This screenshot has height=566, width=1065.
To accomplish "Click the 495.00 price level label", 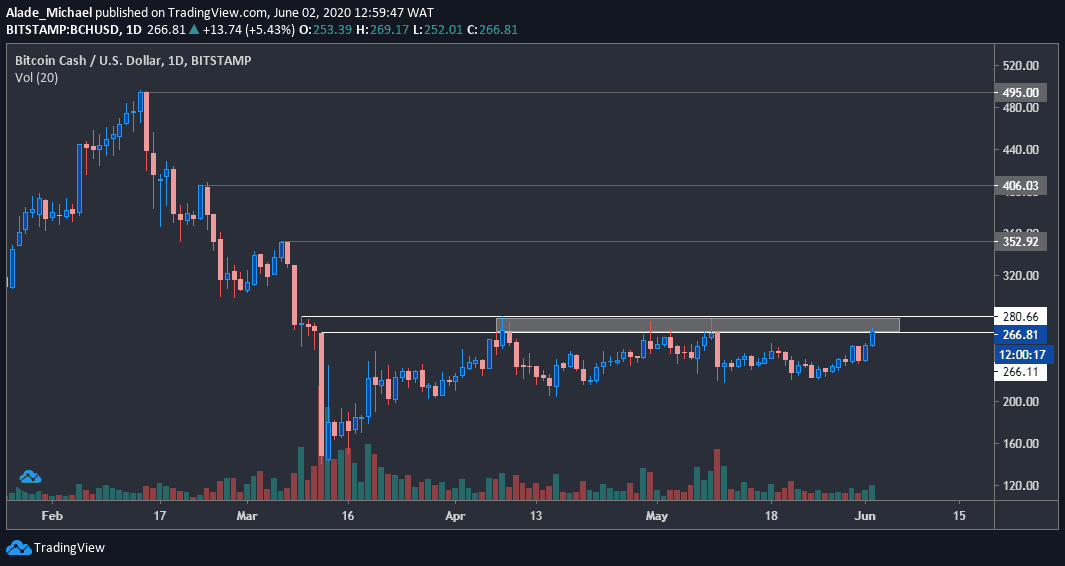I will pos(1019,92).
